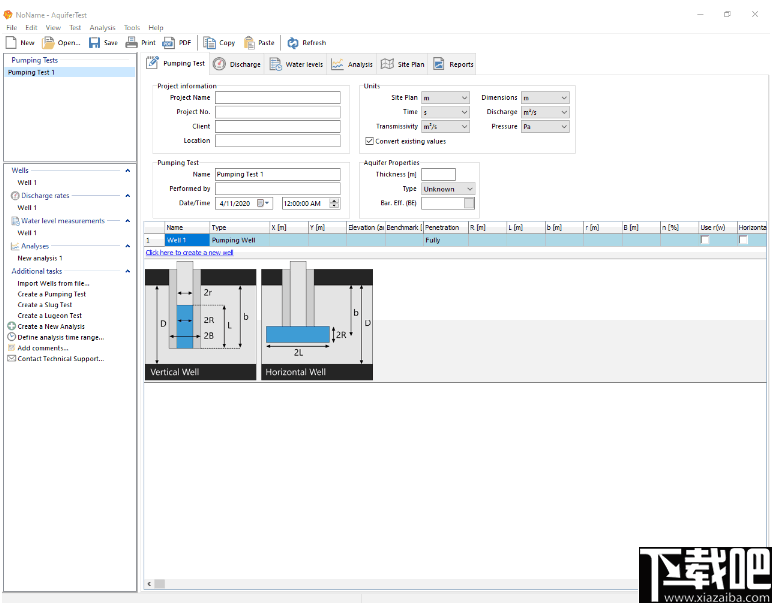The image size is (774, 603).
Task: Collapse the Analyses section chevron
Action: [128, 246]
